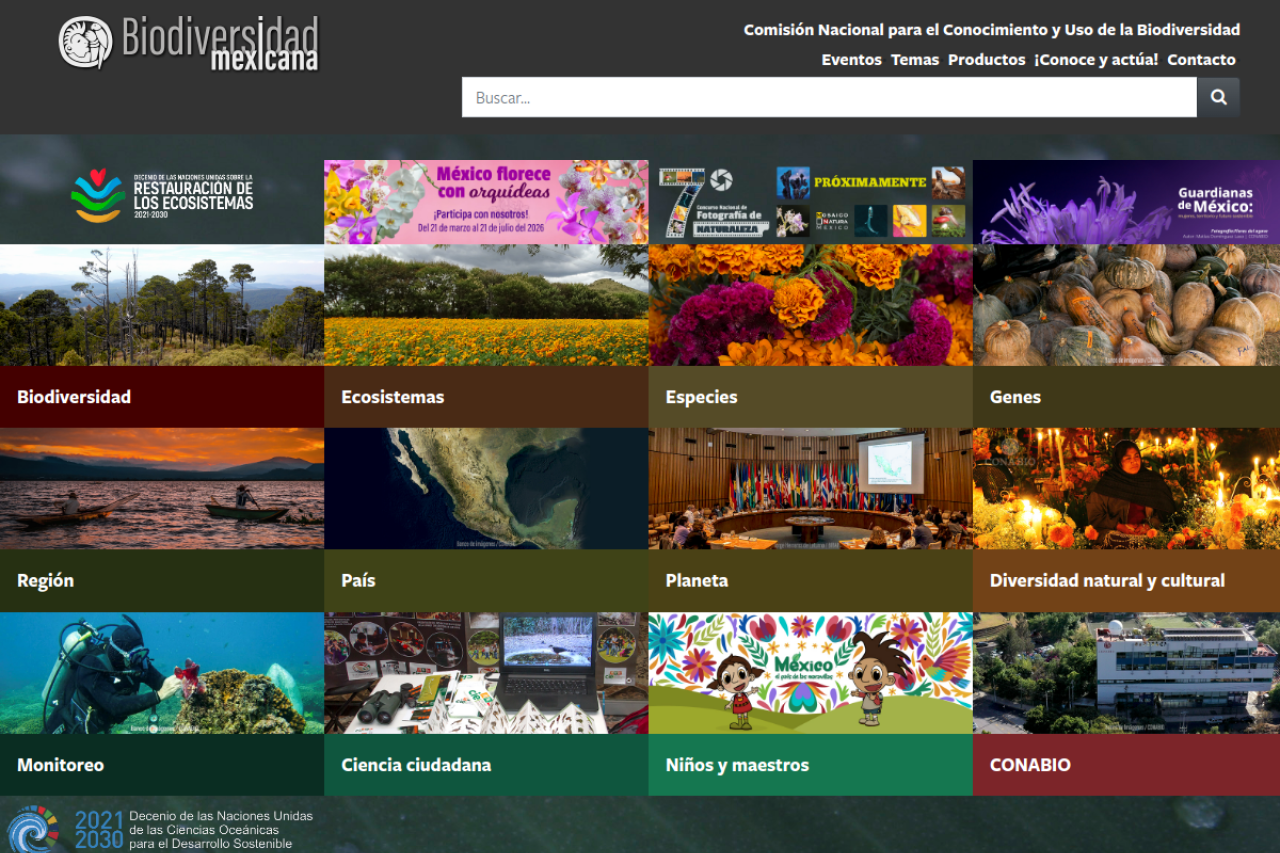
Task: Open the Eventos menu
Action: pos(851,60)
